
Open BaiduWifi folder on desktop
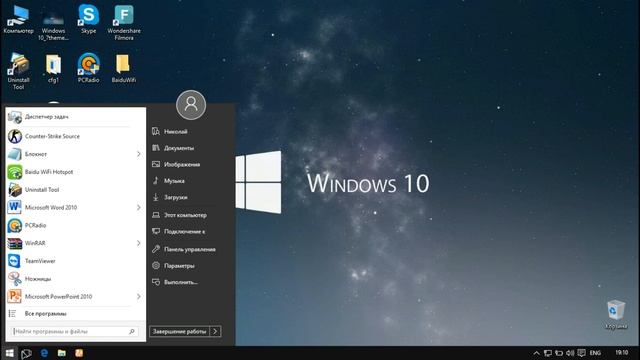click(x=124, y=68)
